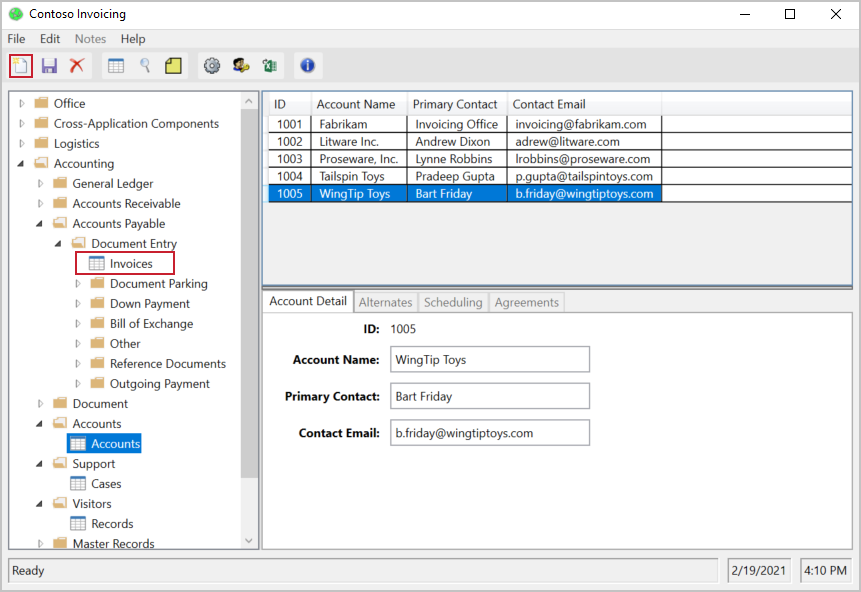Expand the Office folder

(x=22, y=103)
